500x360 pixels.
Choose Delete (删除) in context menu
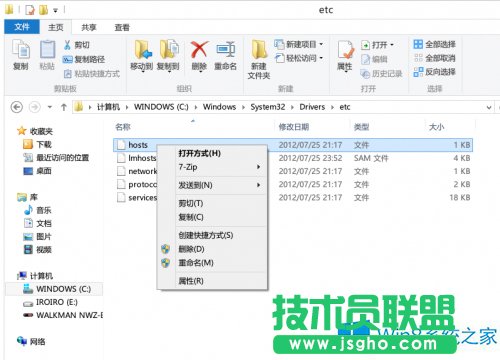click(212, 249)
